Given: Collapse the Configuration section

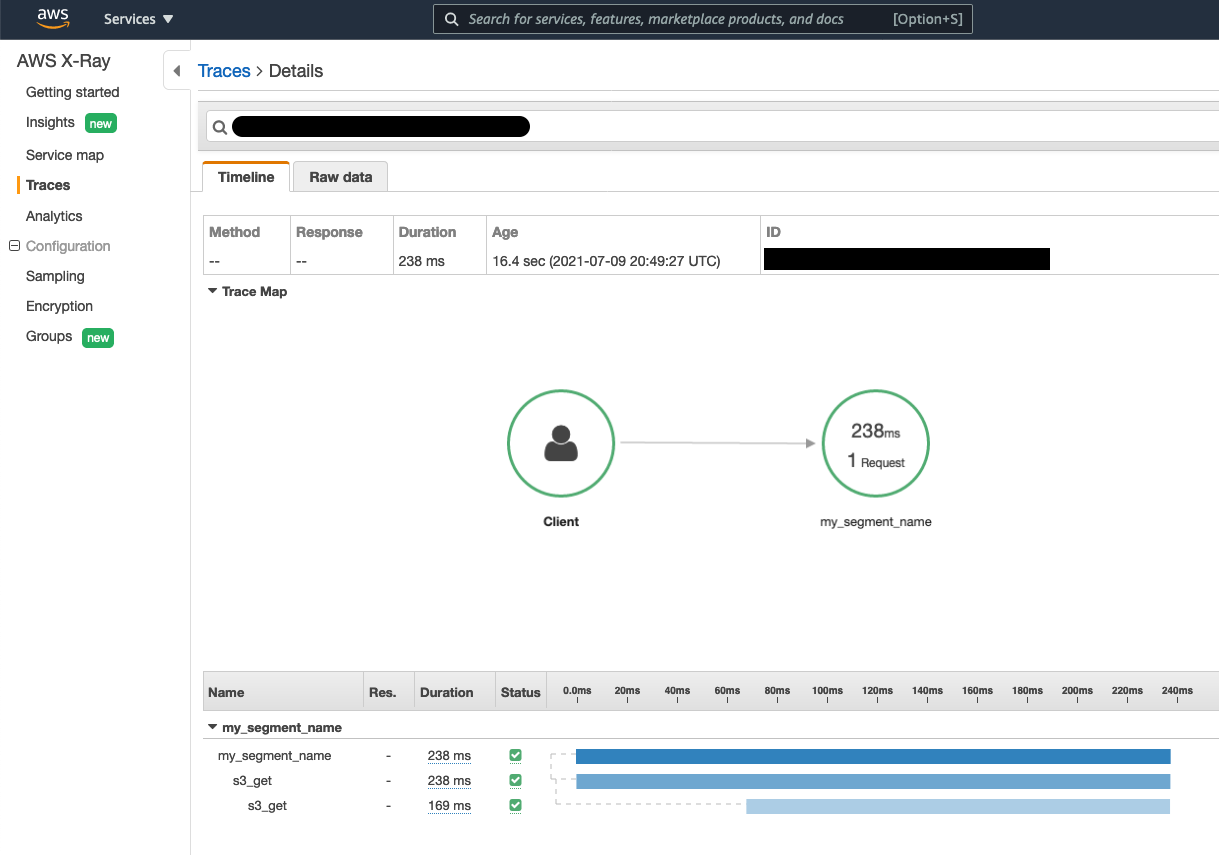Looking at the screenshot, I should [14, 246].
